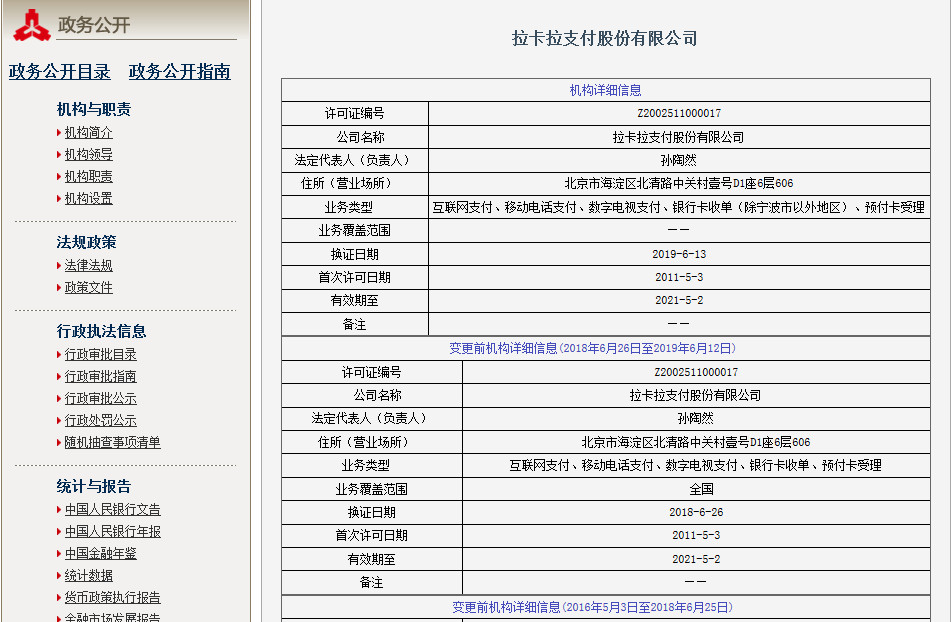
Task: Click the 货币政策执行报告 link
Action: pyautogui.click(x=112, y=598)
